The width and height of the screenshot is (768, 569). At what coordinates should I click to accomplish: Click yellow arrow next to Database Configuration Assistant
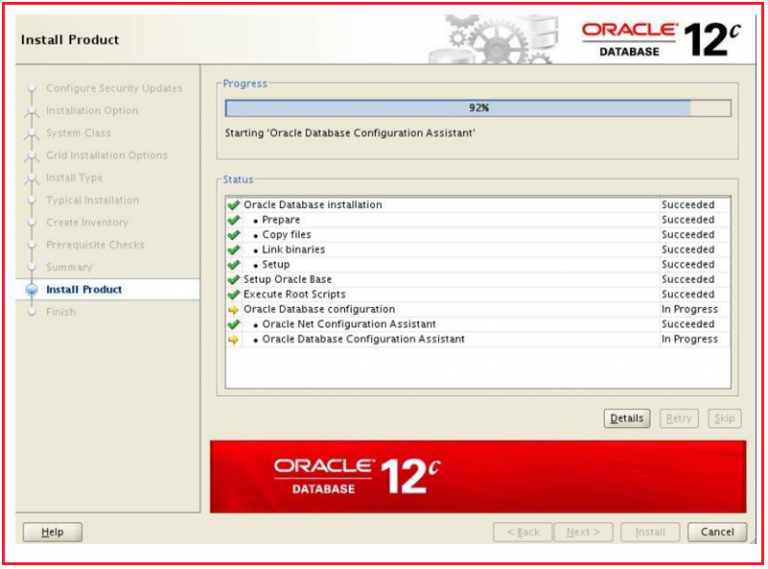[x=234, y=340]
